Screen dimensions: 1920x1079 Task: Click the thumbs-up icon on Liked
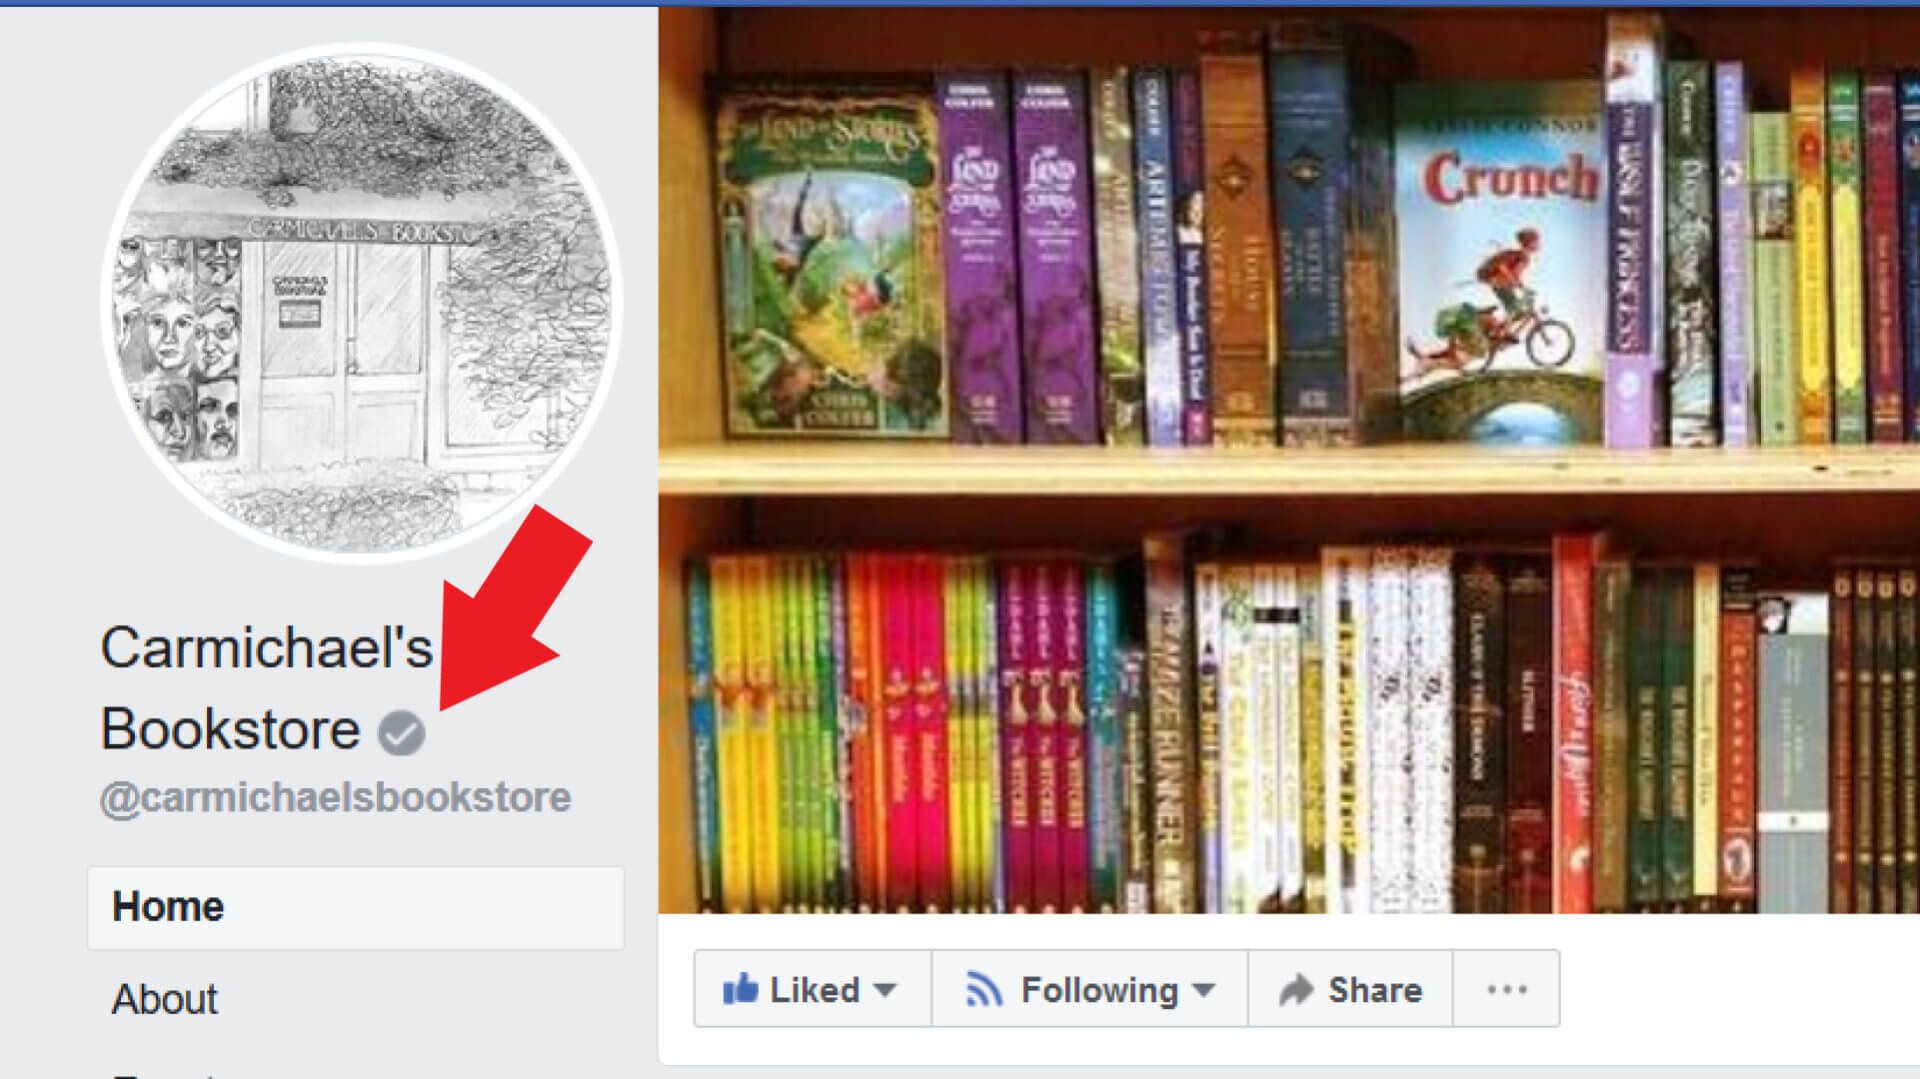click(740, 989)
